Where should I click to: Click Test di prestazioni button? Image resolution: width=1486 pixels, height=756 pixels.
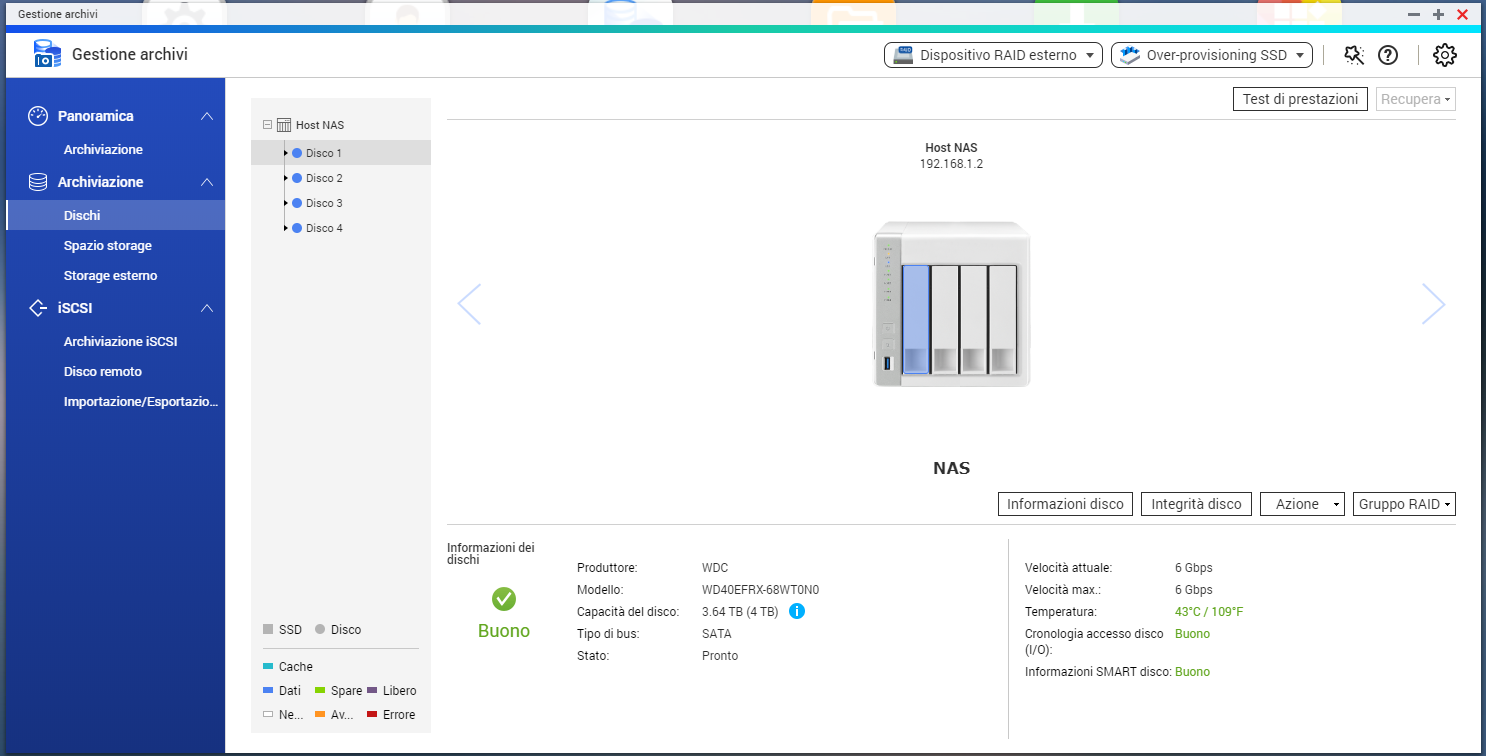pyautogui.click(x=1300, y=99)
